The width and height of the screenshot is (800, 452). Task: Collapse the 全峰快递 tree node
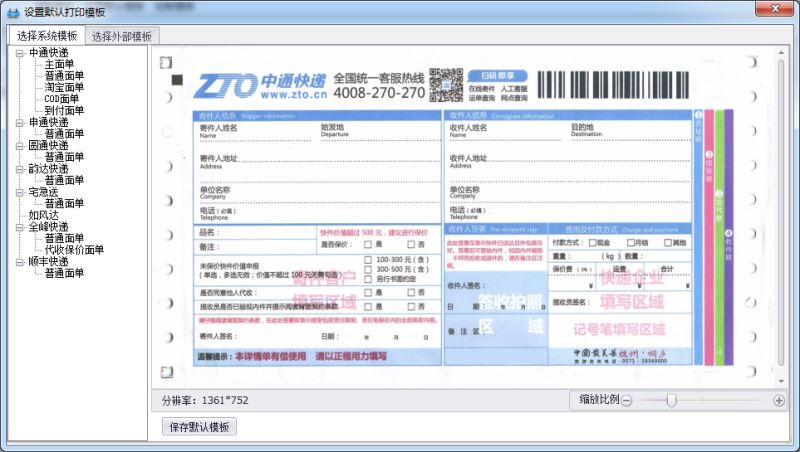pos(19,227)
